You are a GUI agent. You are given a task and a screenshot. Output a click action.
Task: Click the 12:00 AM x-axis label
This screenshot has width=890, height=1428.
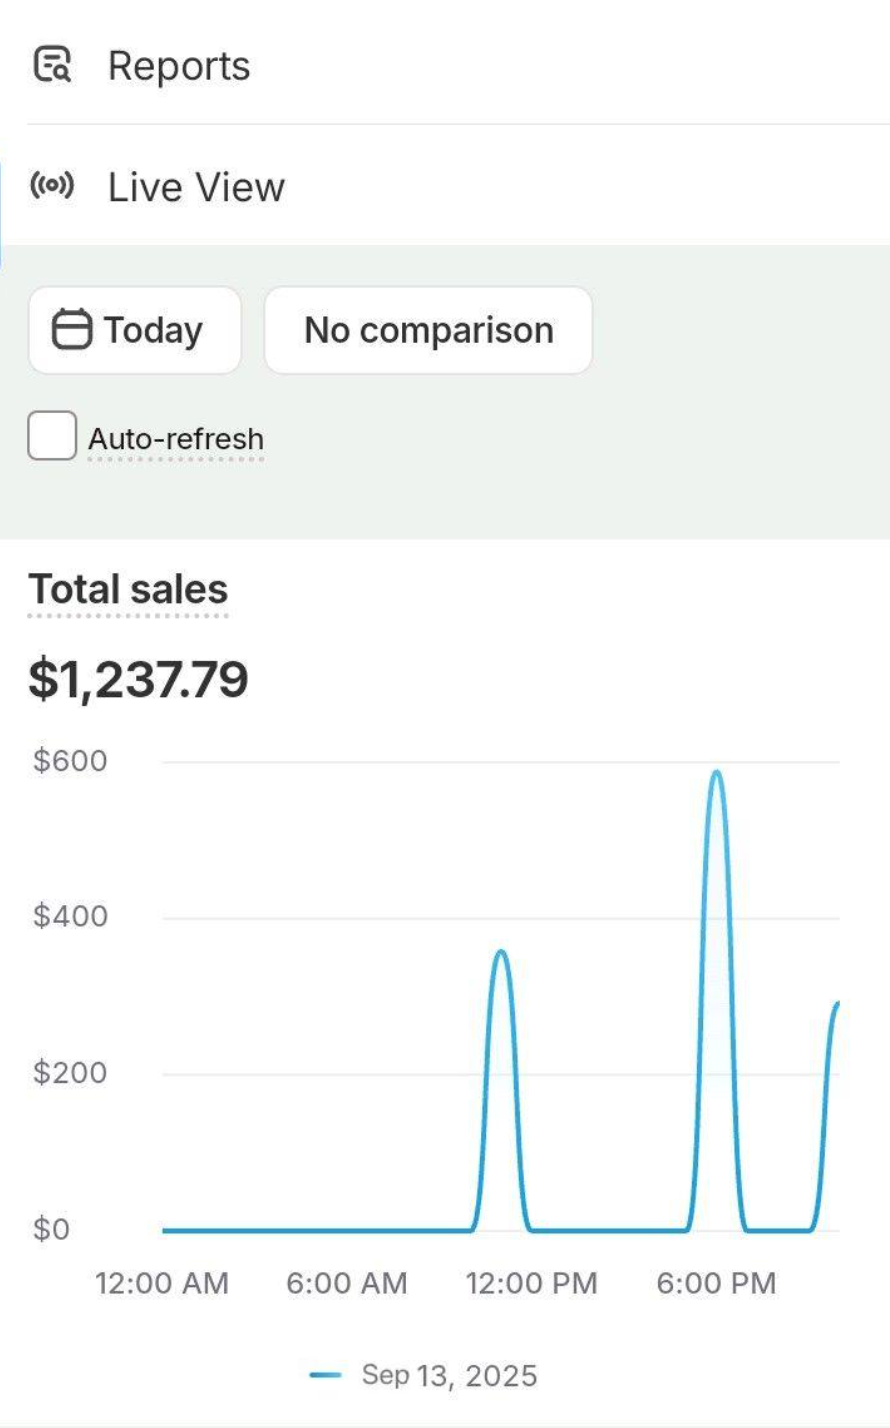tap(162, 1283)
